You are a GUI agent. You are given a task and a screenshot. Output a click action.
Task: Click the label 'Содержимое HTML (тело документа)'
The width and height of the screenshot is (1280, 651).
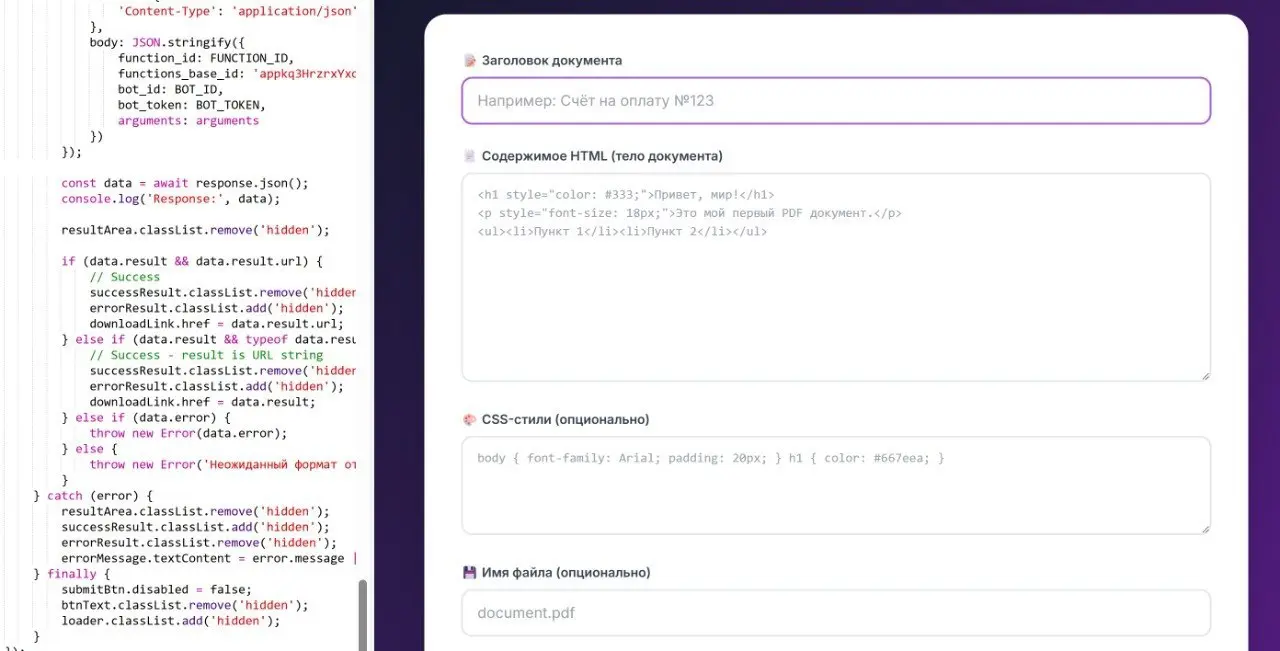602,156
